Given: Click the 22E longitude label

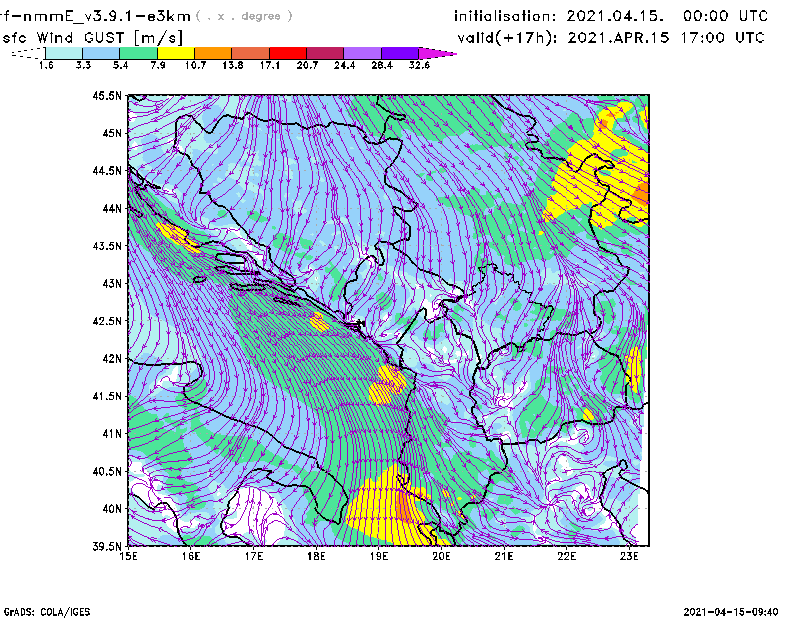Looking at the screenshot, I should tap(566, 556).
